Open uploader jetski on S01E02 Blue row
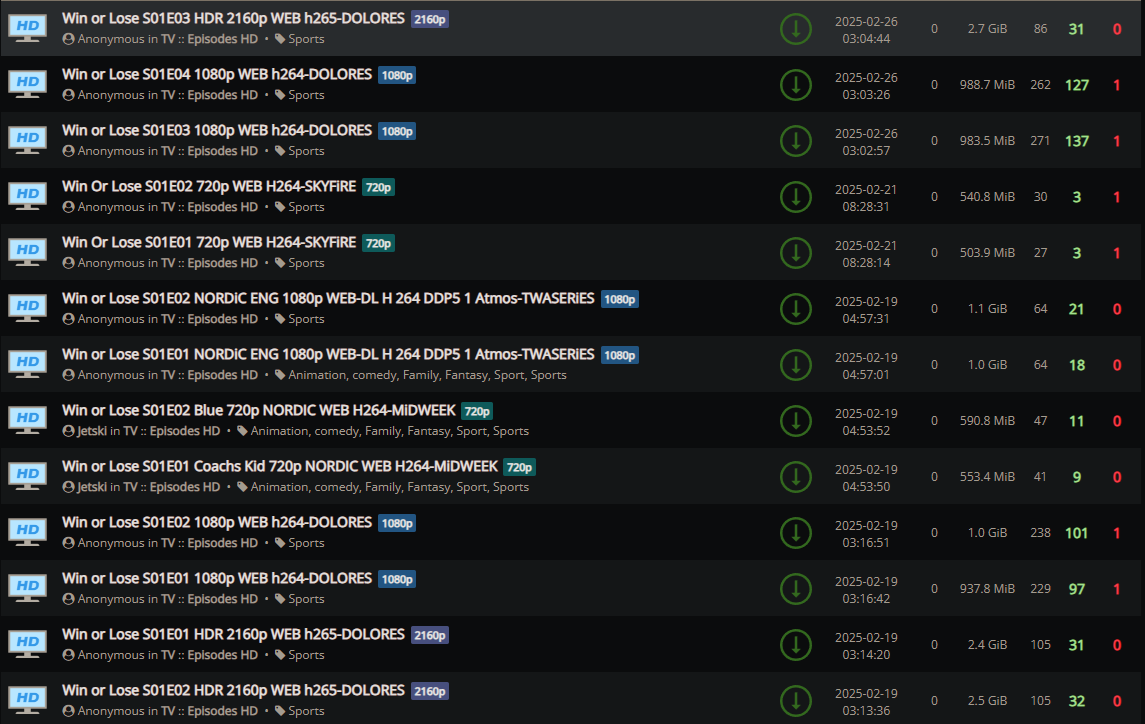1145x724 pixels. pos(92,431)
